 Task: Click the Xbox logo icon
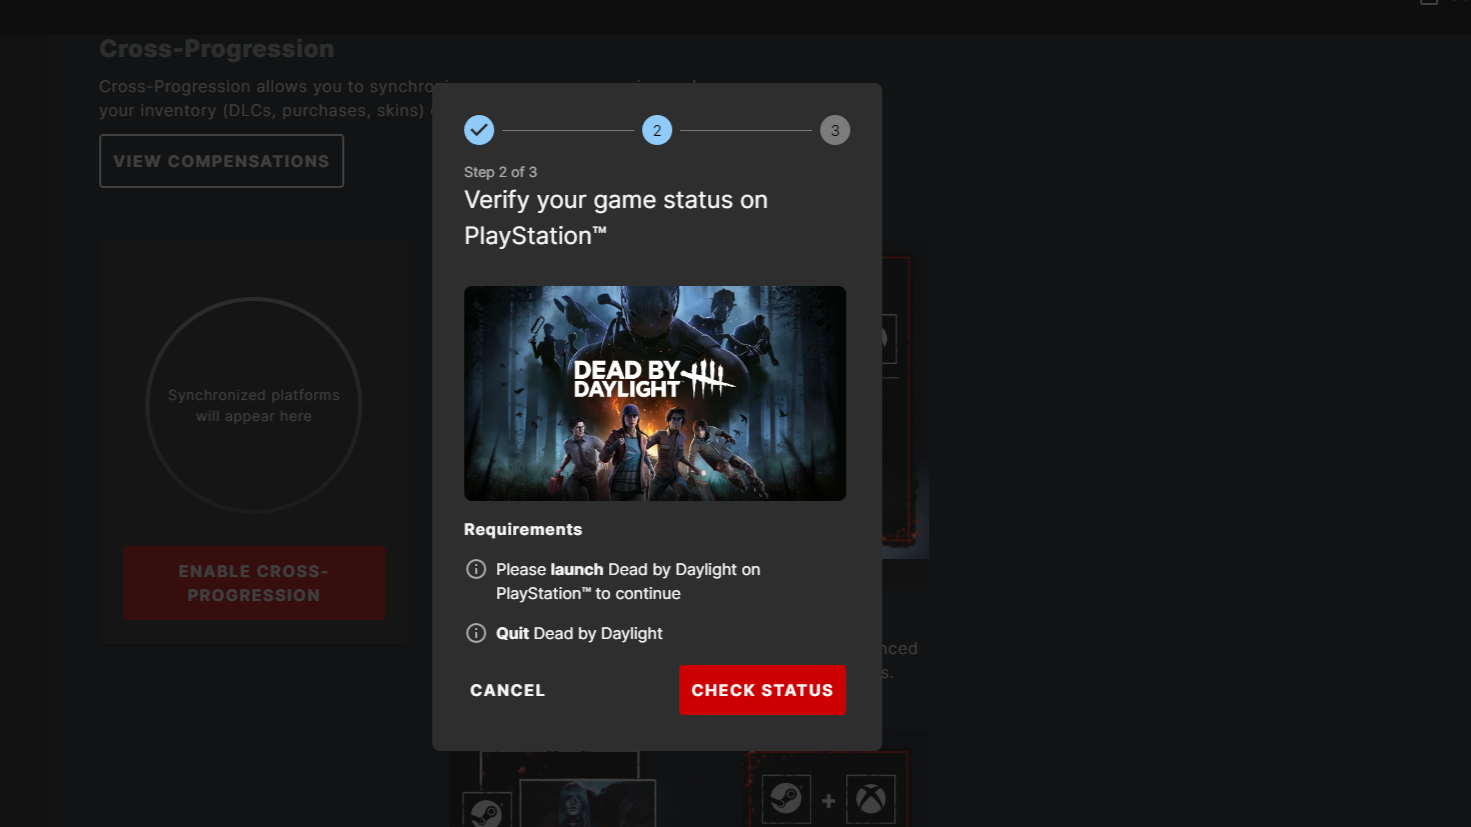tap(871, 799)
